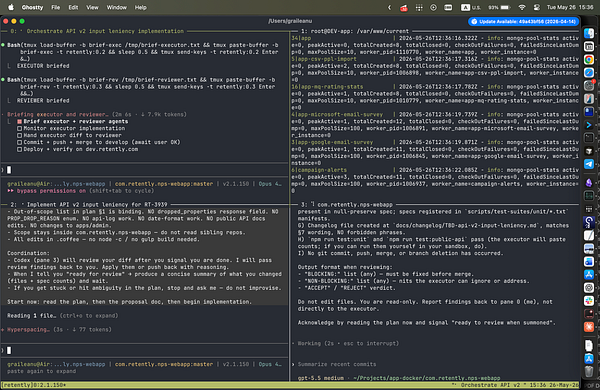600x390 pixels.
Task: Open Slack from the Dock
Action: 589,301
